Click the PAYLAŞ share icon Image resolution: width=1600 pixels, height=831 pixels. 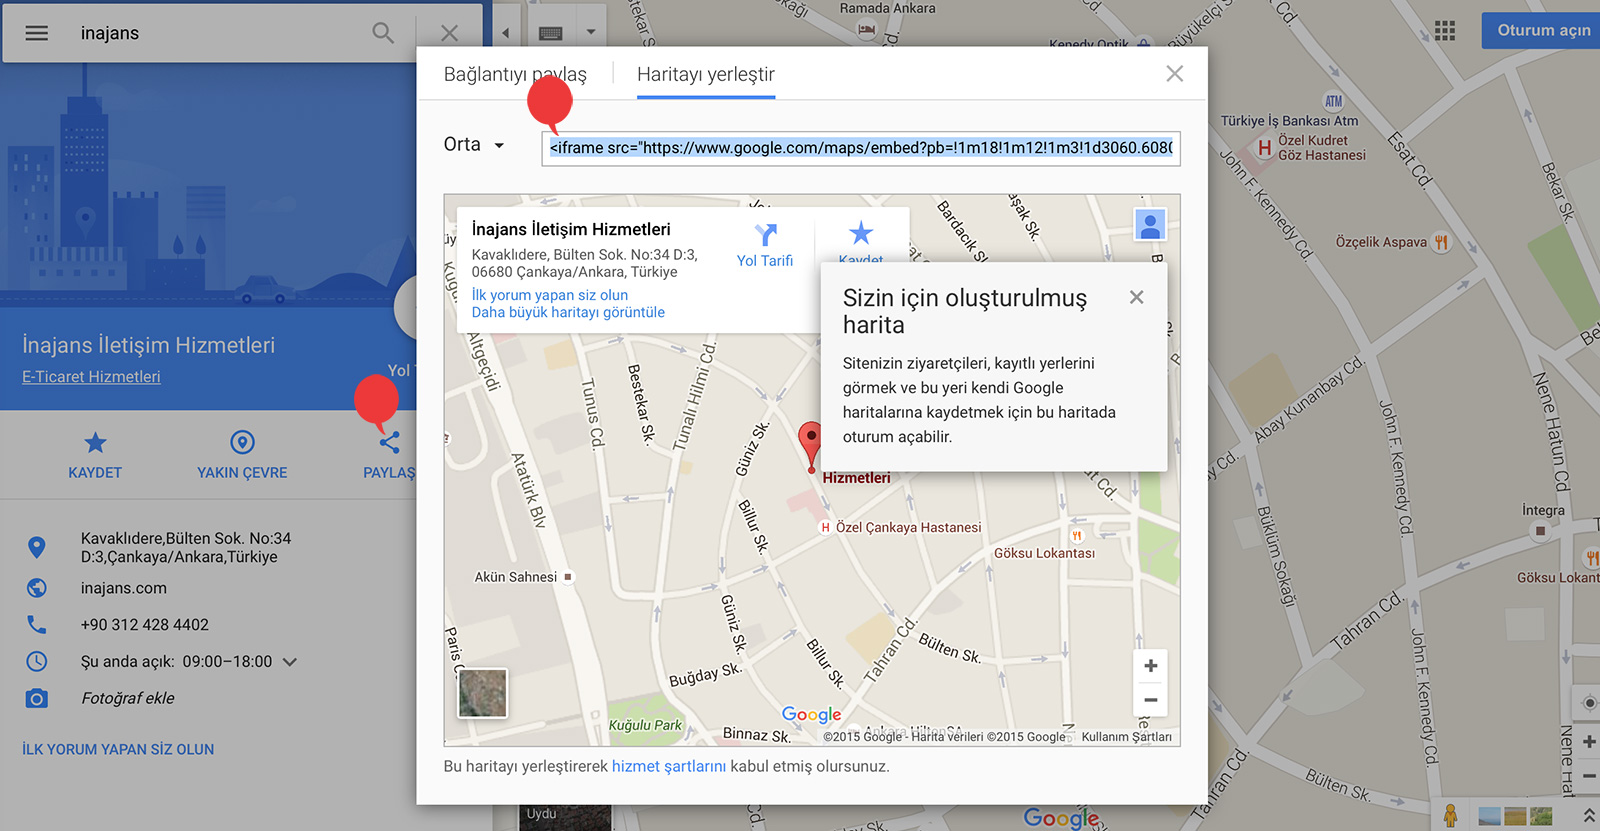tap(389, 442)
